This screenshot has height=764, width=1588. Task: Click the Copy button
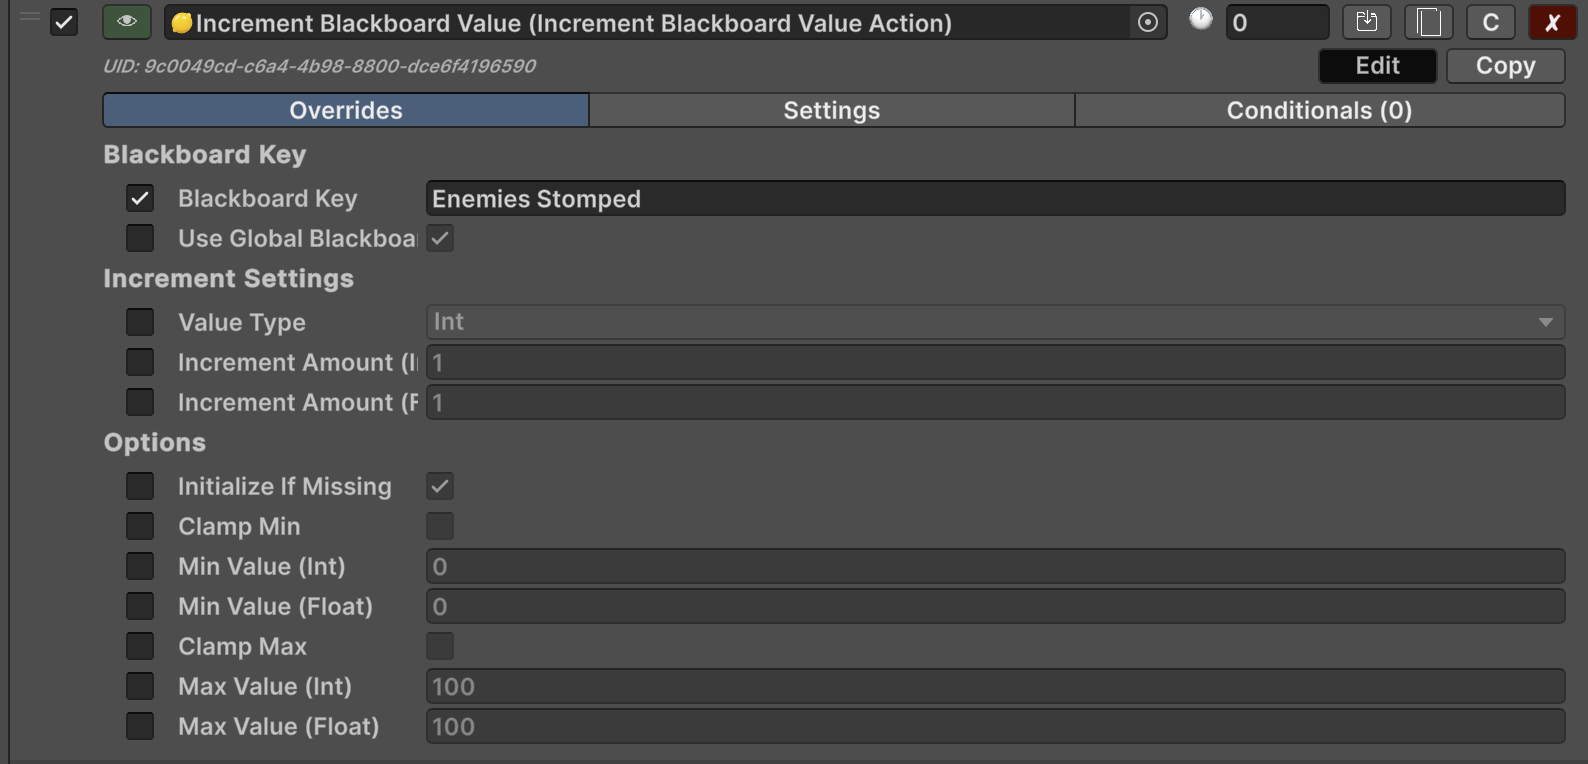coord(1505,66)
